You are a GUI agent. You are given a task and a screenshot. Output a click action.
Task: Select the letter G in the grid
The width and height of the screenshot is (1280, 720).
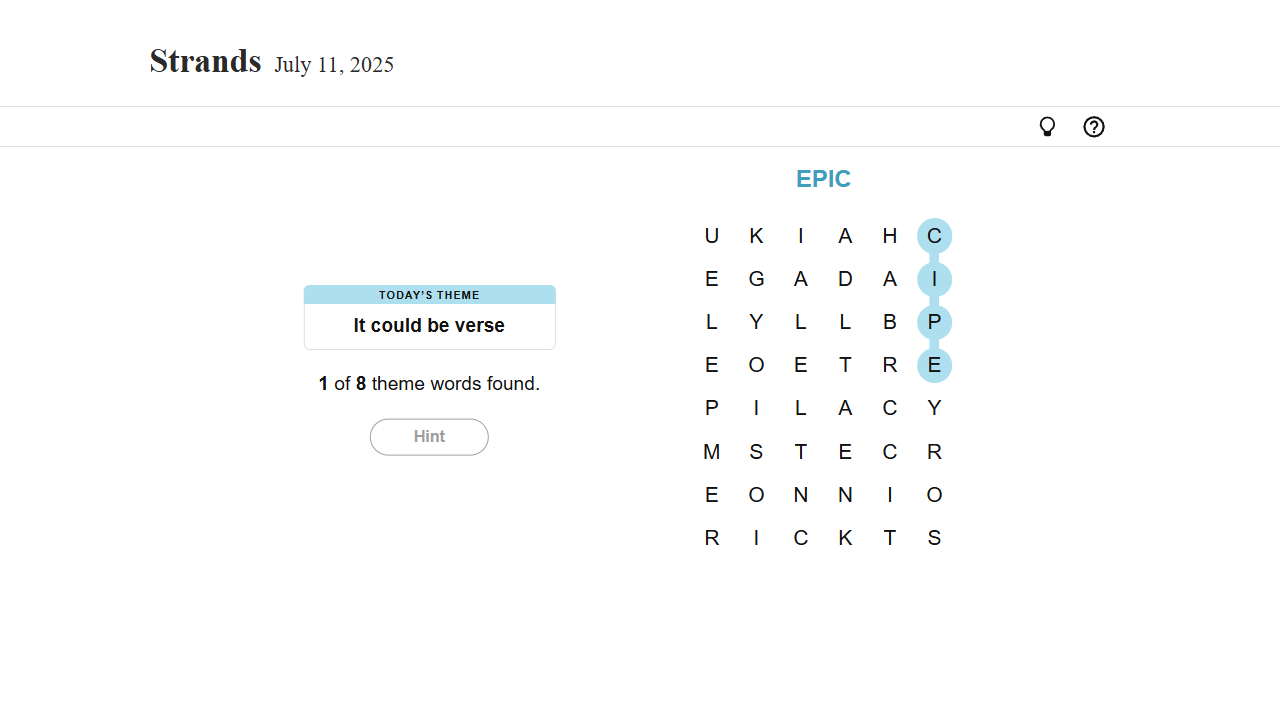pos(756,279)
